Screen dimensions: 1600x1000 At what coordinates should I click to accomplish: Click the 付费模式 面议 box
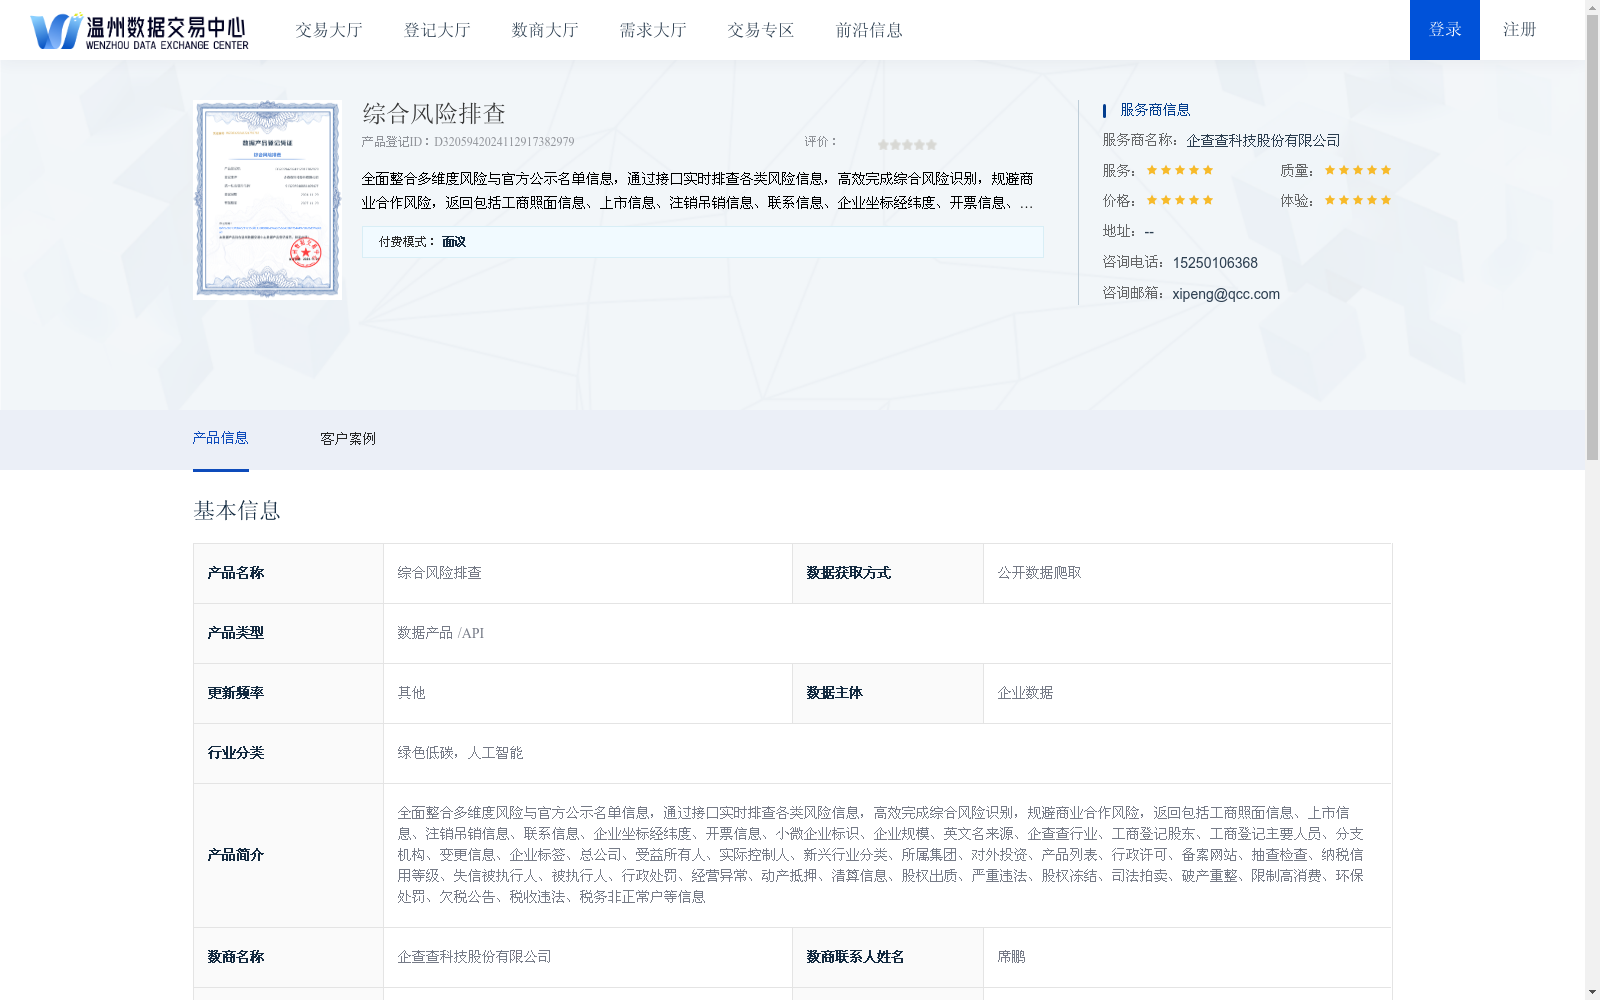[x=702, y=242]
